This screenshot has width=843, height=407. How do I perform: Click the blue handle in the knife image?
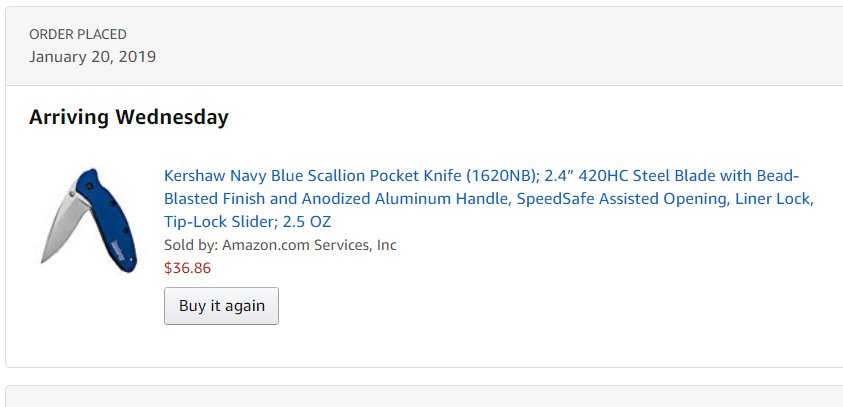108,218
